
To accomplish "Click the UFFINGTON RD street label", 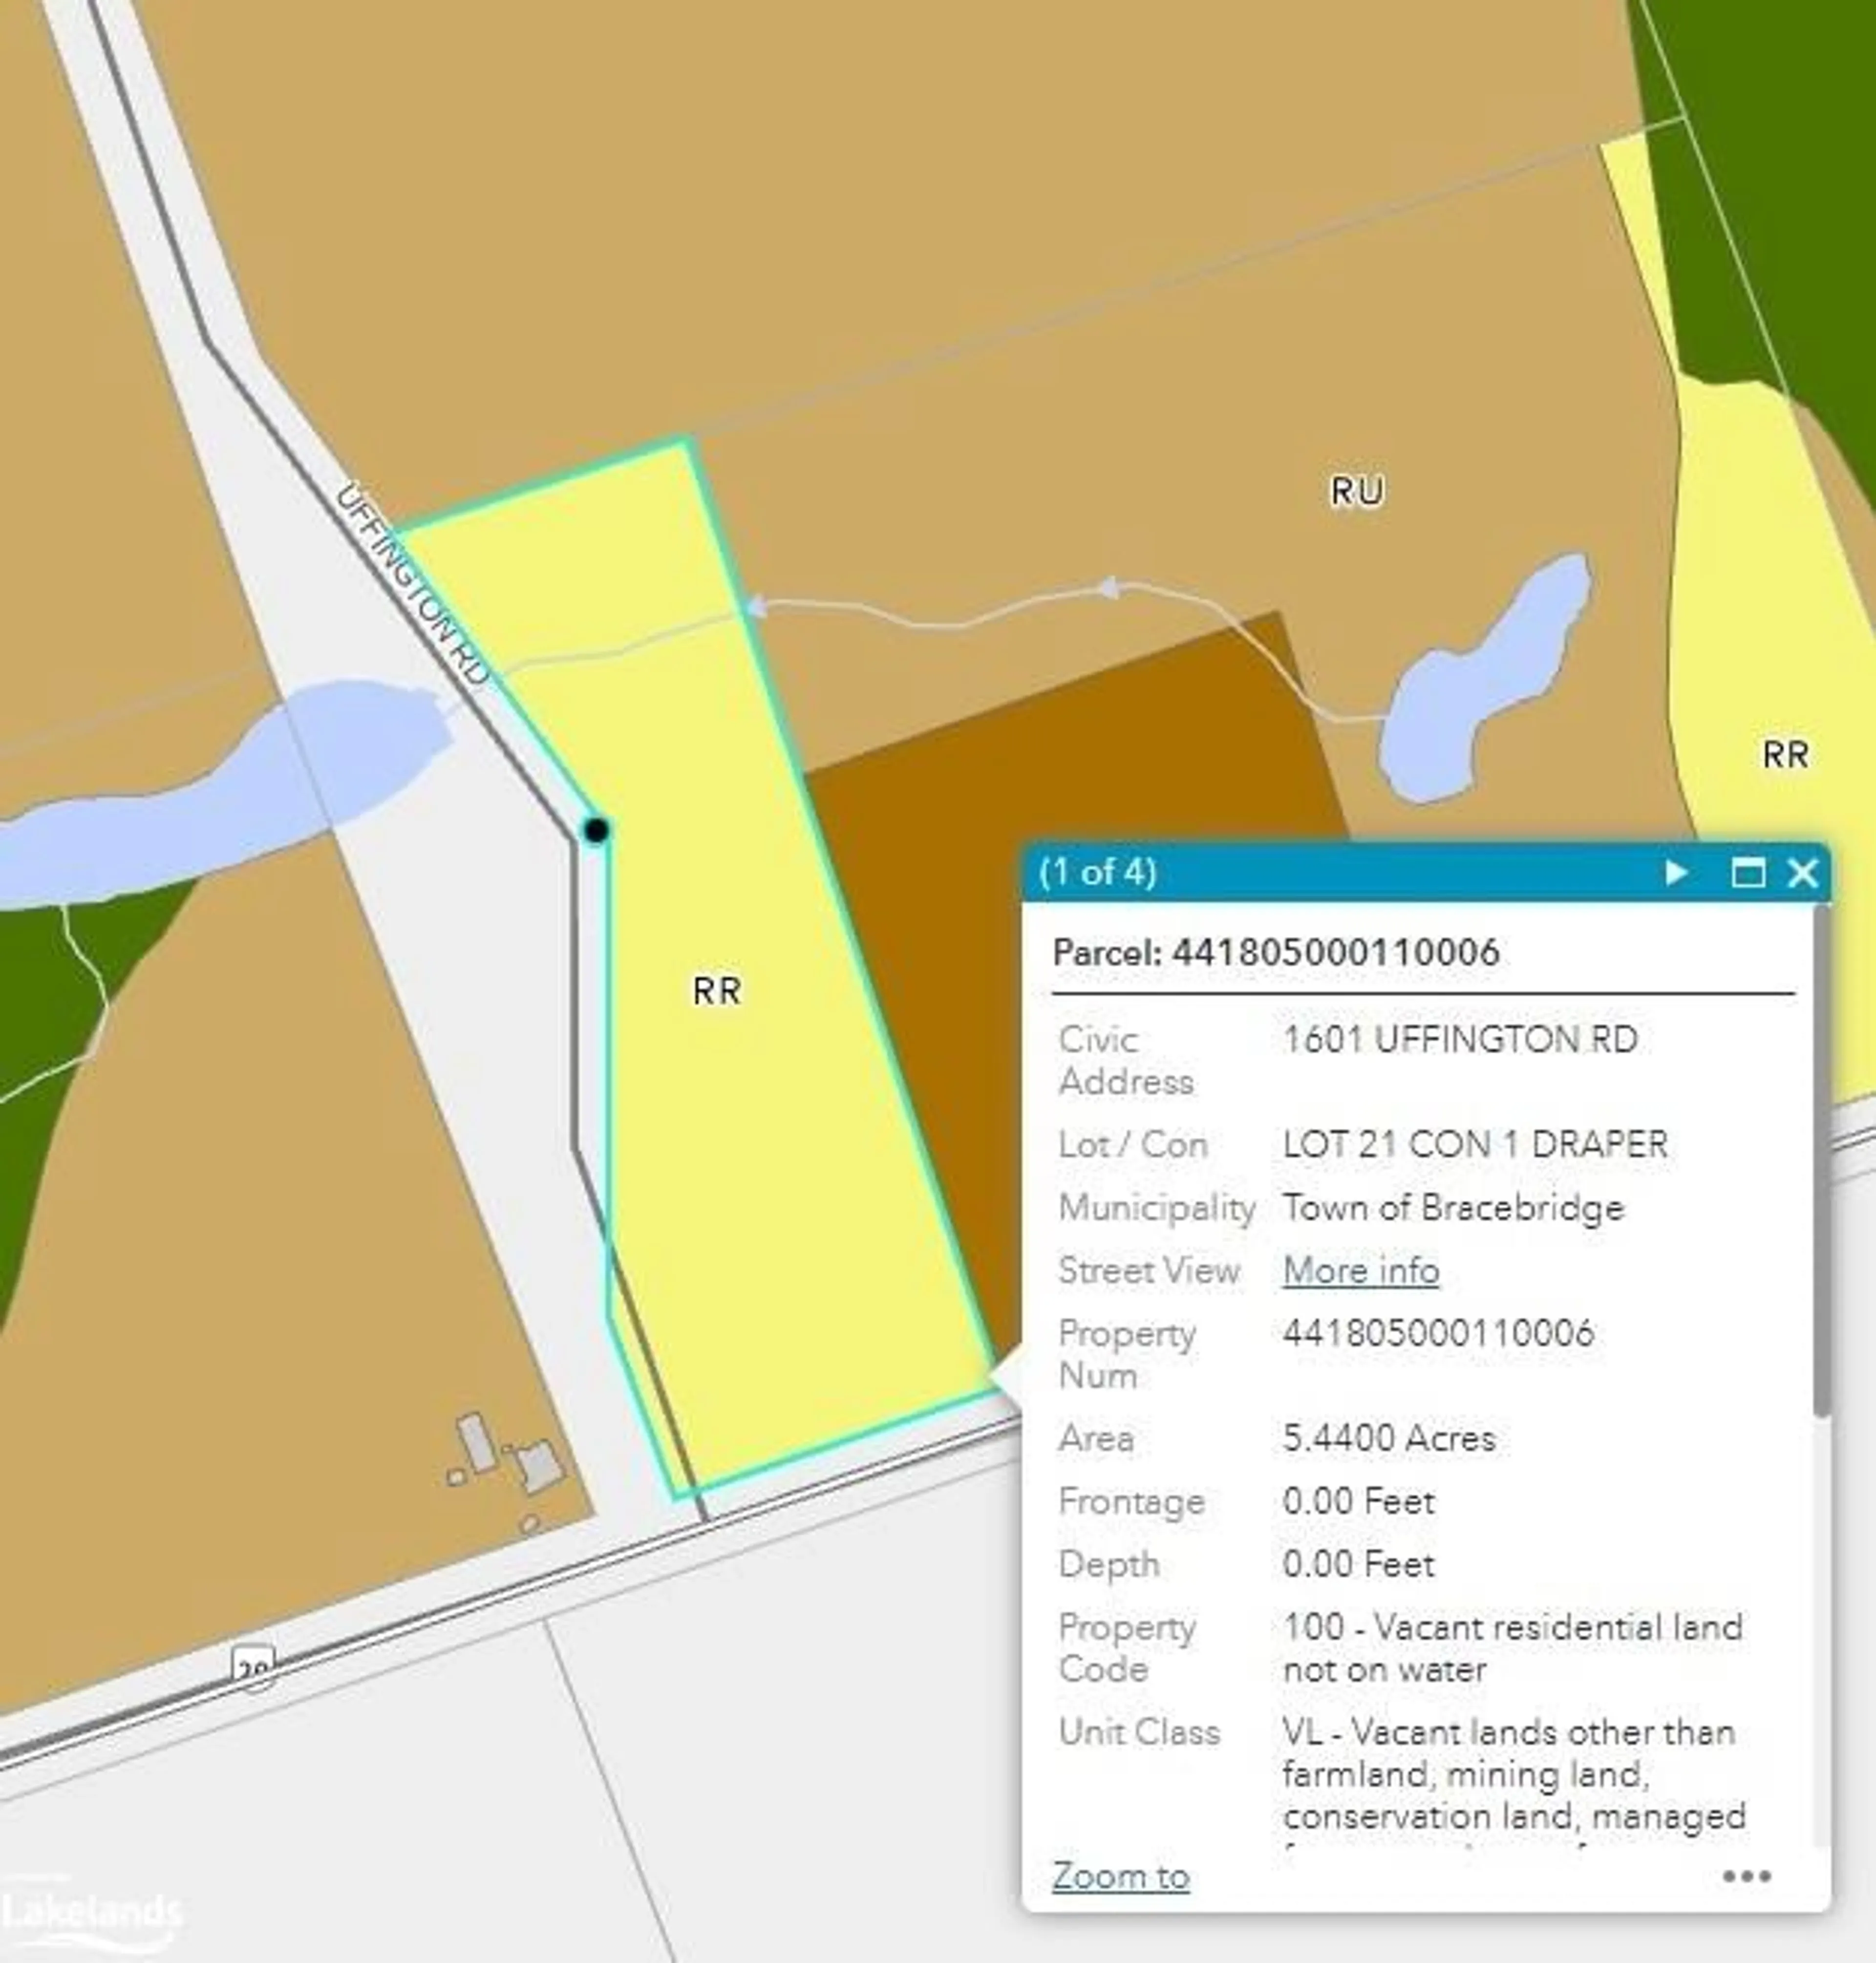I will (412, 586).
